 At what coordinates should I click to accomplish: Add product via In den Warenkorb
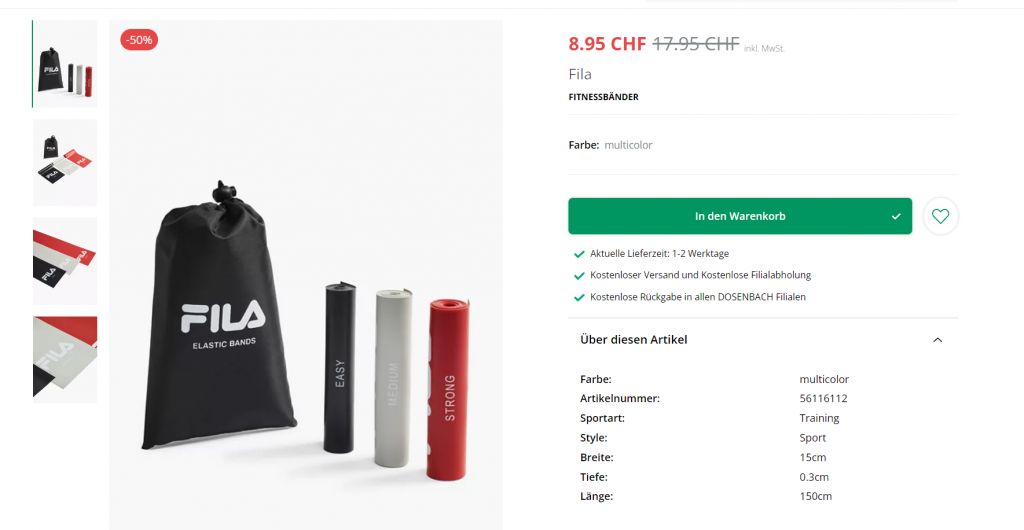coord(740,216)
